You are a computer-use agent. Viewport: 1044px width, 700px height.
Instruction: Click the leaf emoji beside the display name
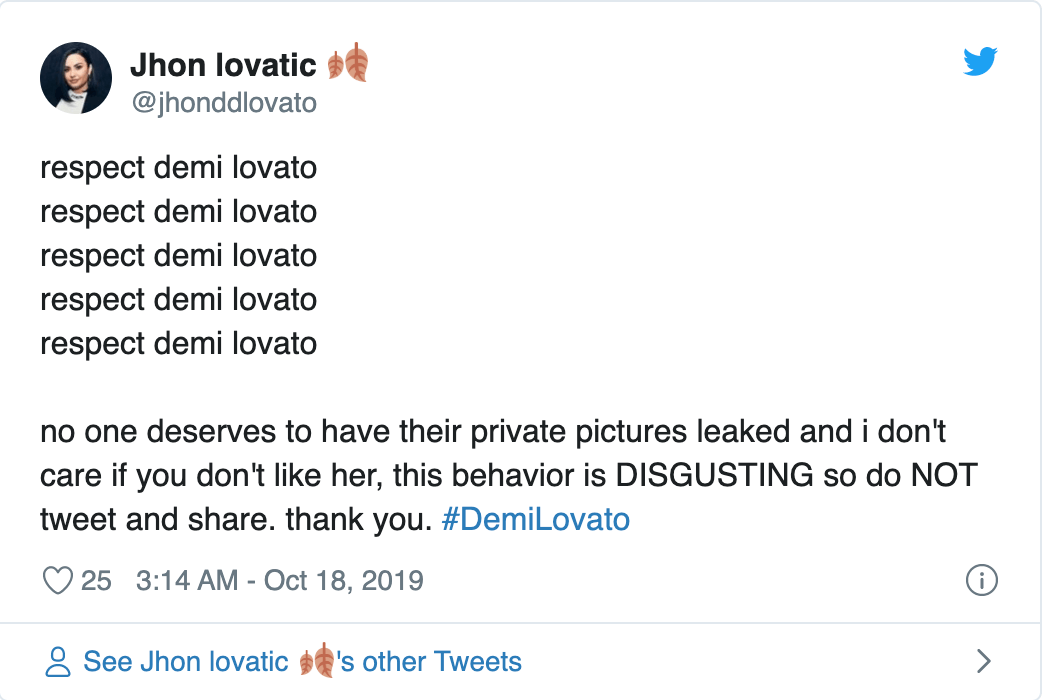point(348,65)
